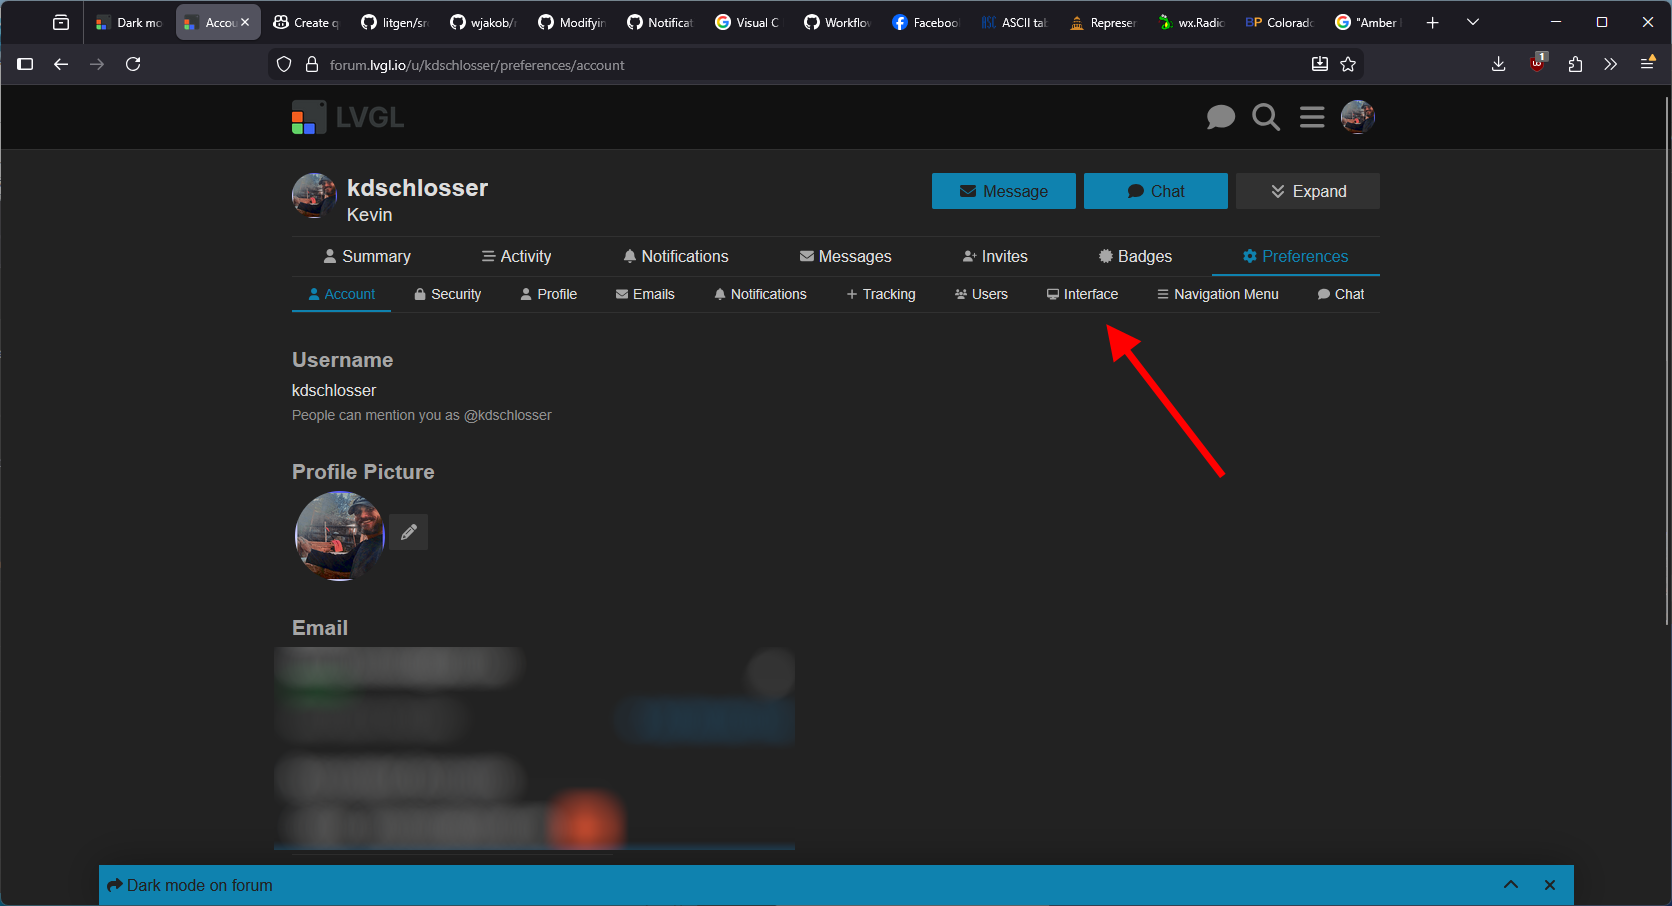Open the hamburger menu in LVGL header
The height and width of the screenshot is (906, 1672).
[x=1312, y=118]
